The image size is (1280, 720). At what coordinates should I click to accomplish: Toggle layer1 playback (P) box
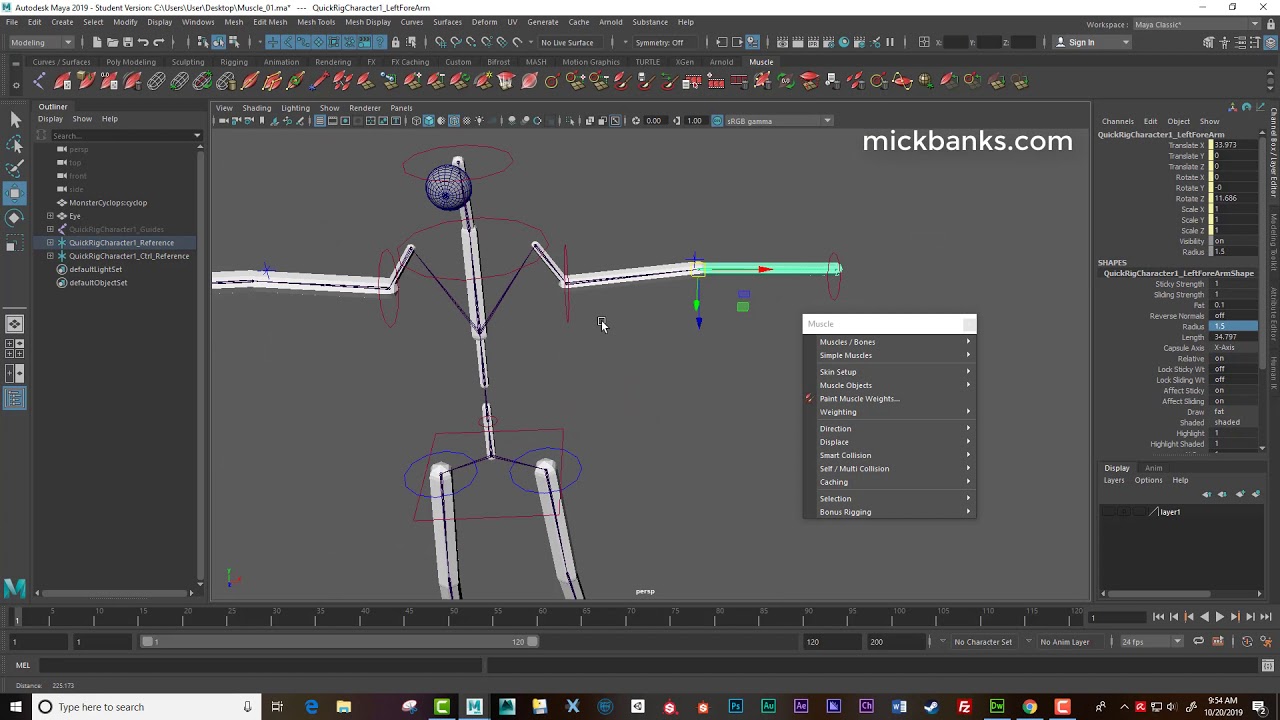pos(1123,512)
